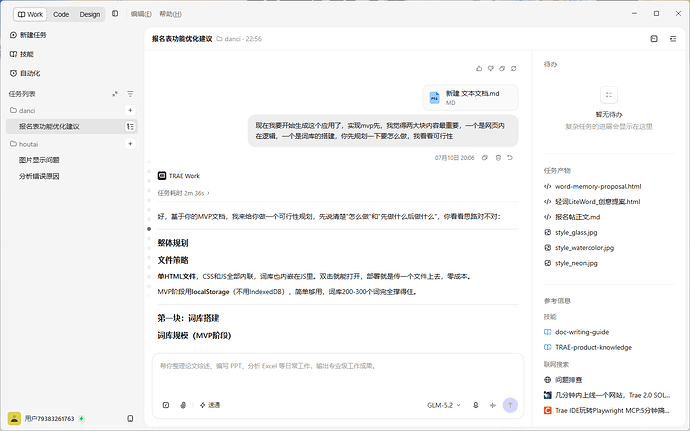Click the TRAE Work logo icon
The height and width of the screenshot is (431, 690).
point(161,176)
